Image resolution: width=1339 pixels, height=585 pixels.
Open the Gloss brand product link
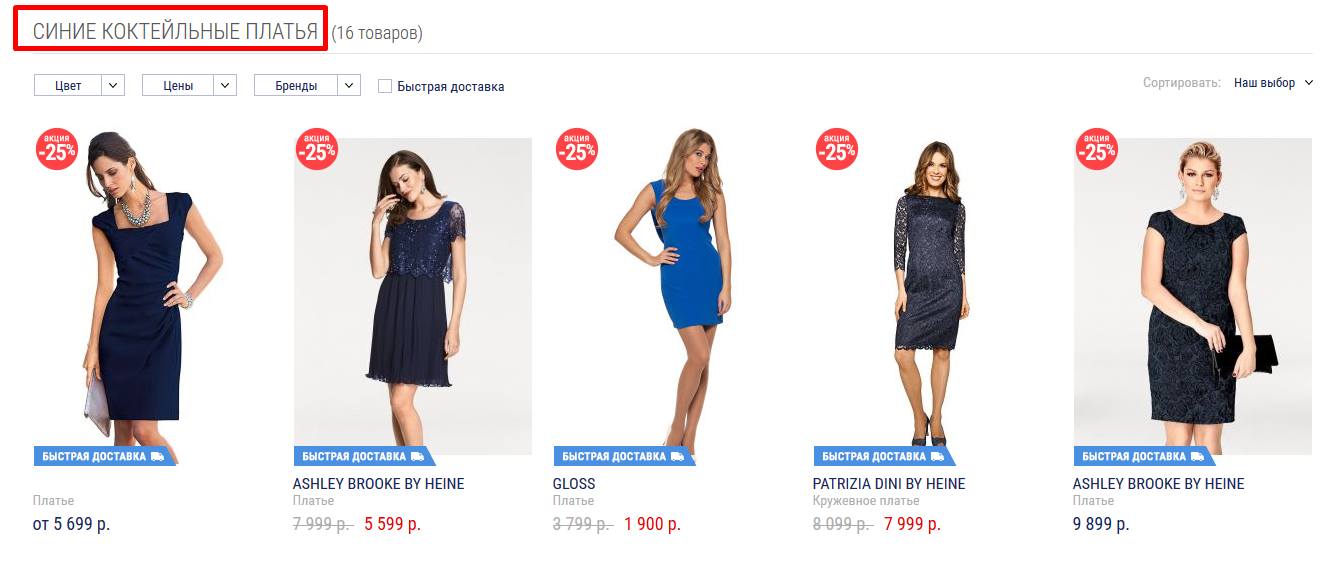pos(574,484)
